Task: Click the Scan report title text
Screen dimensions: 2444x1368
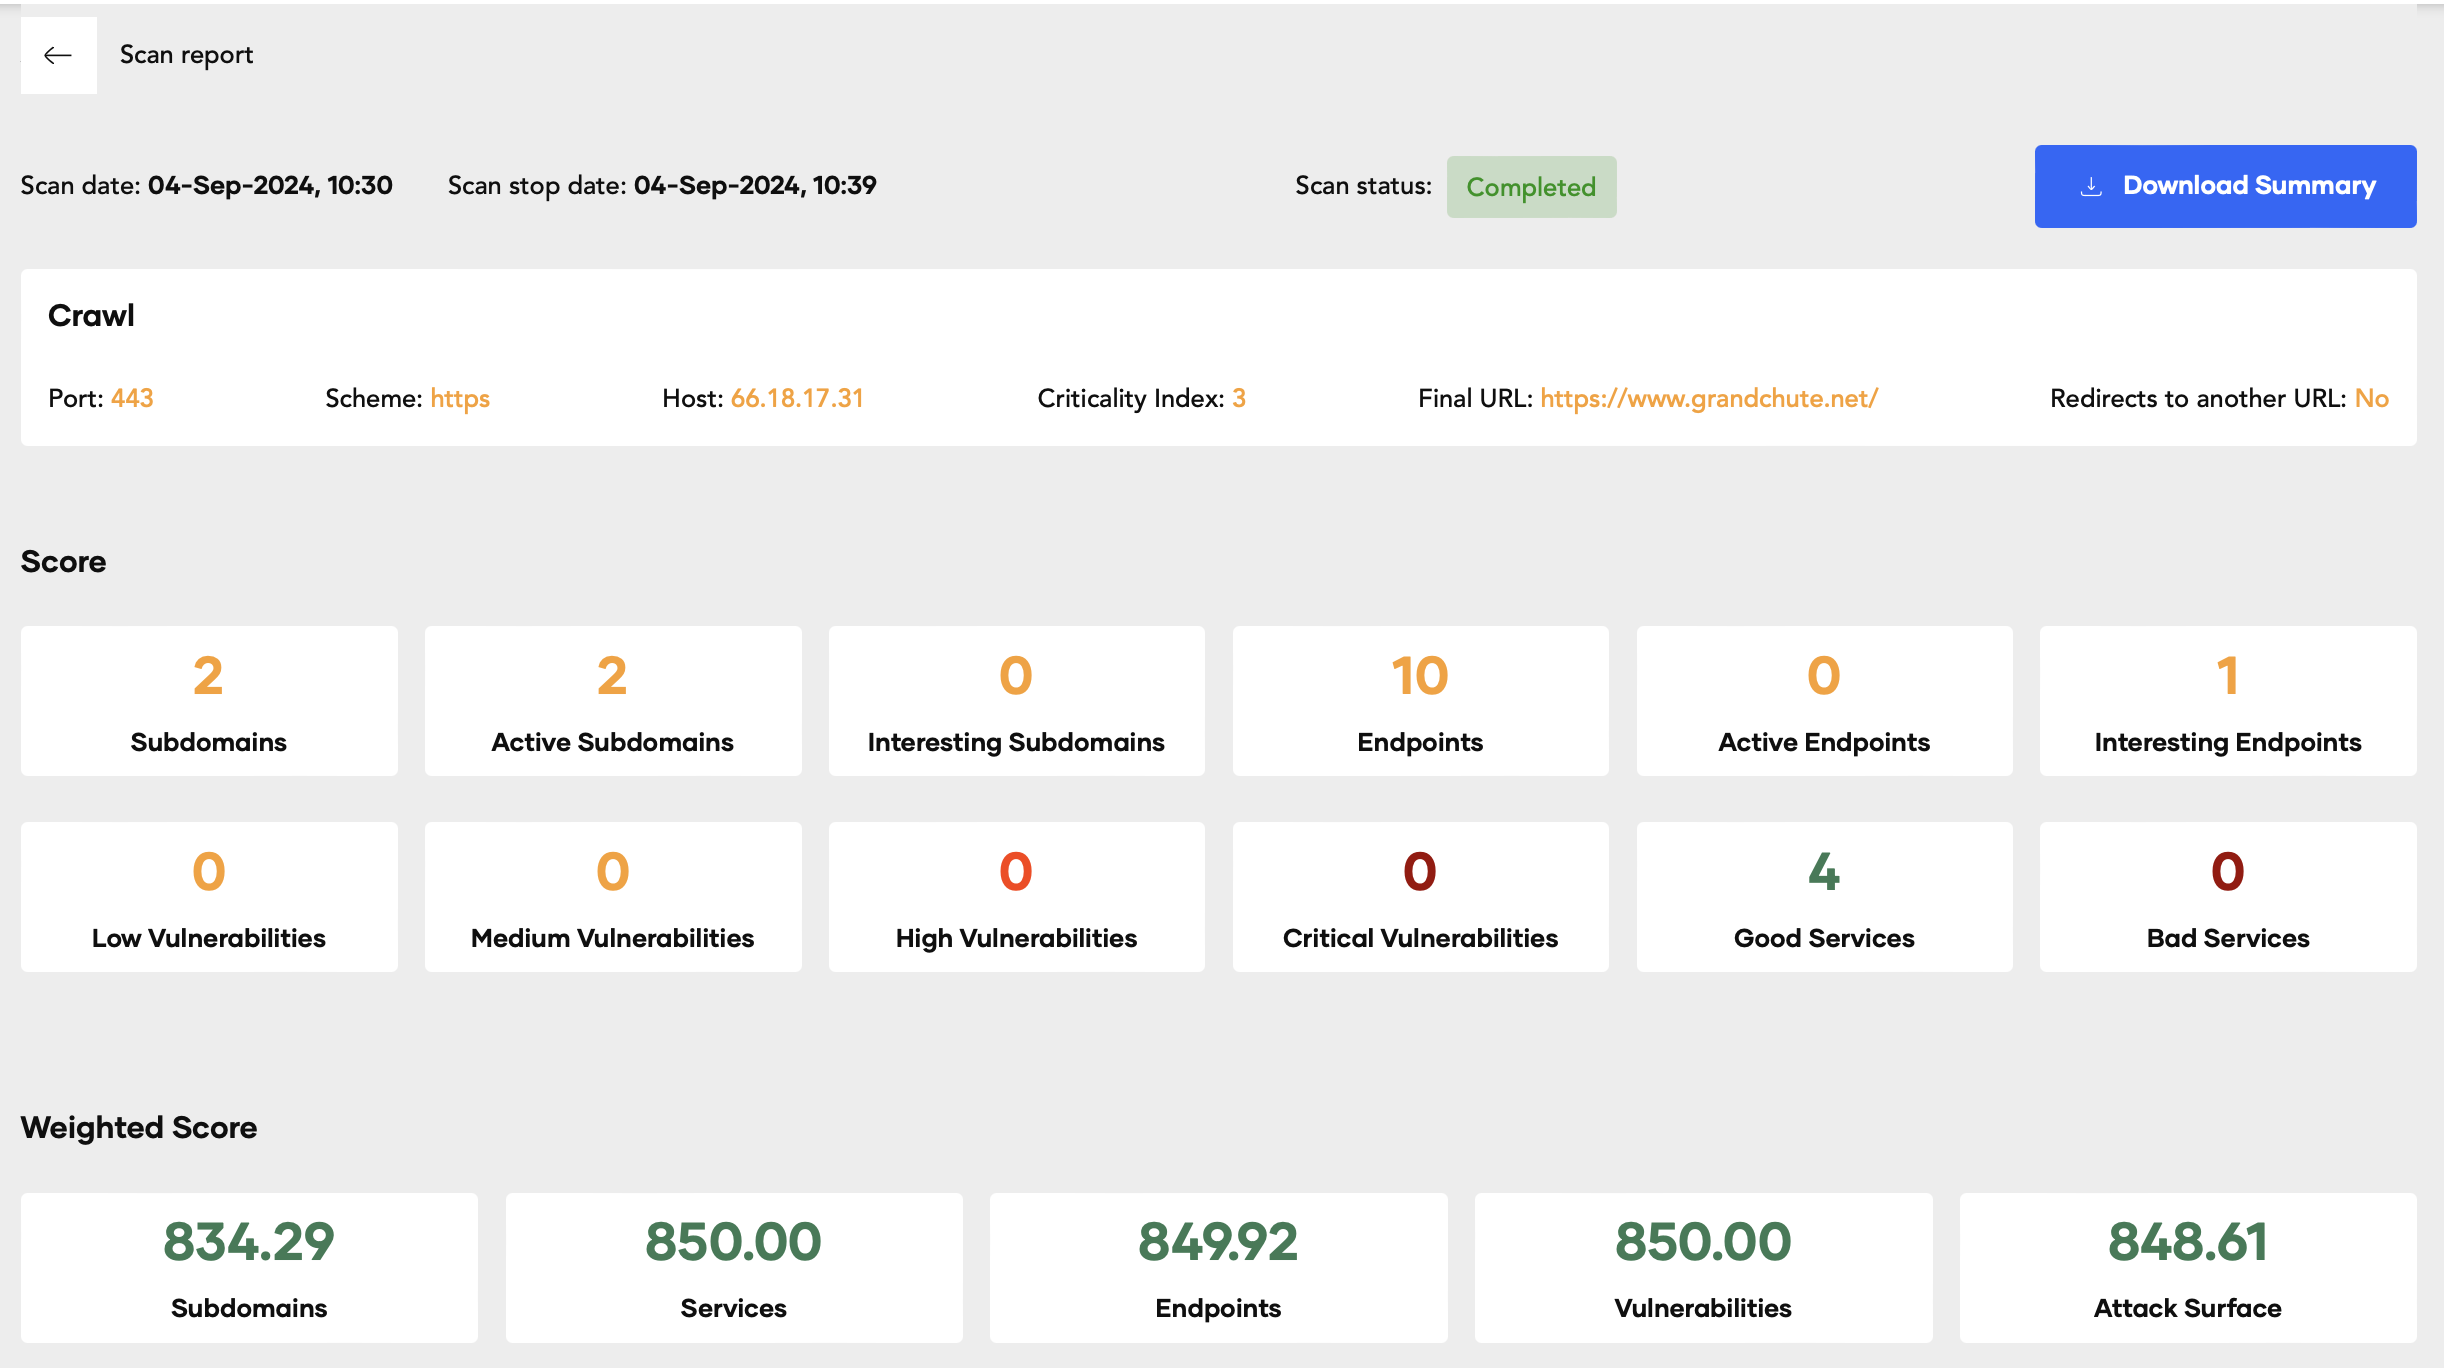Action: coord(186,54)
